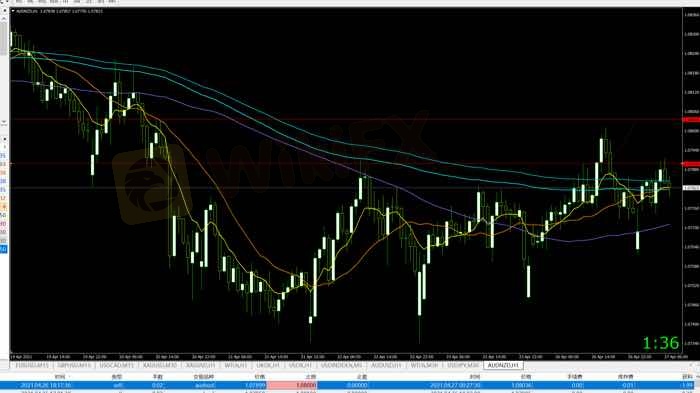
Task: Click the pink stop-loss cell in the order row
Action: [x=292, y=385]
